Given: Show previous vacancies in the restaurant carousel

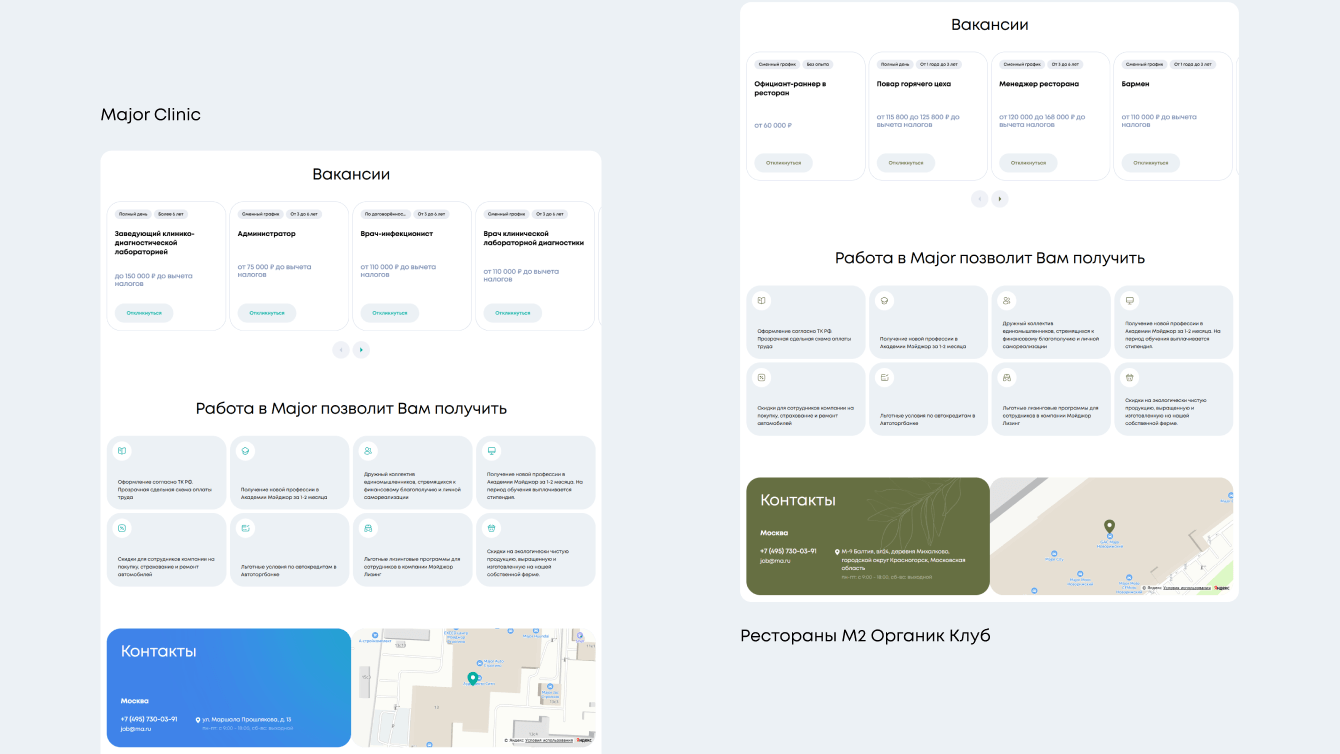Looking at the screenshot, I should click(x=980, y=198).
